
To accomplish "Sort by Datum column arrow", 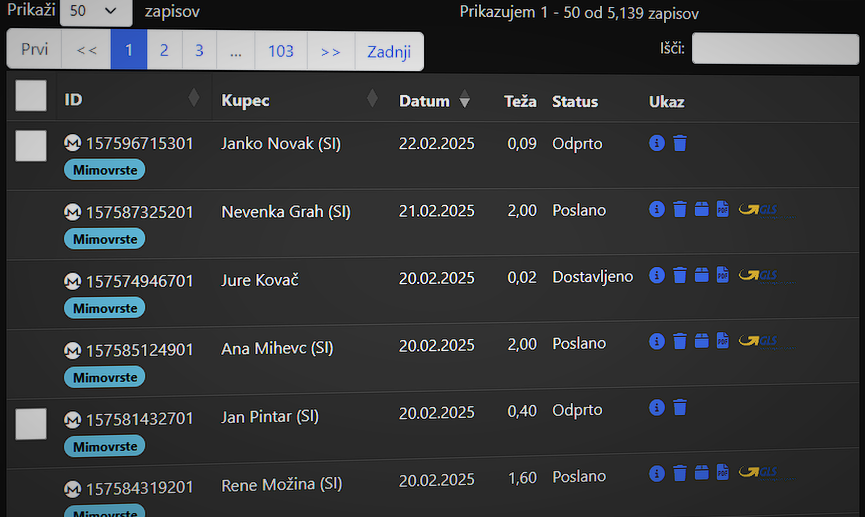I will (x=464, y=101).
